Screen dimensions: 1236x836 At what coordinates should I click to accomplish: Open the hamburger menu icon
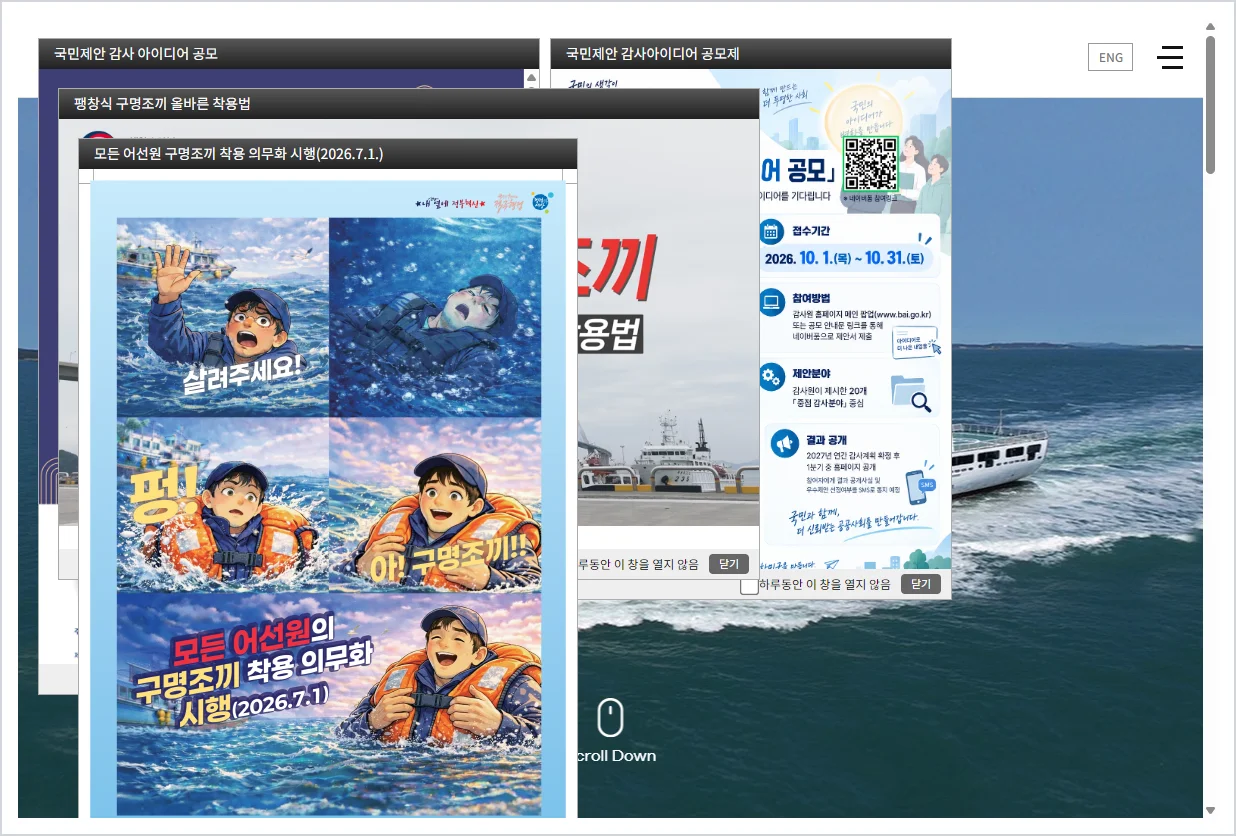1170,57
